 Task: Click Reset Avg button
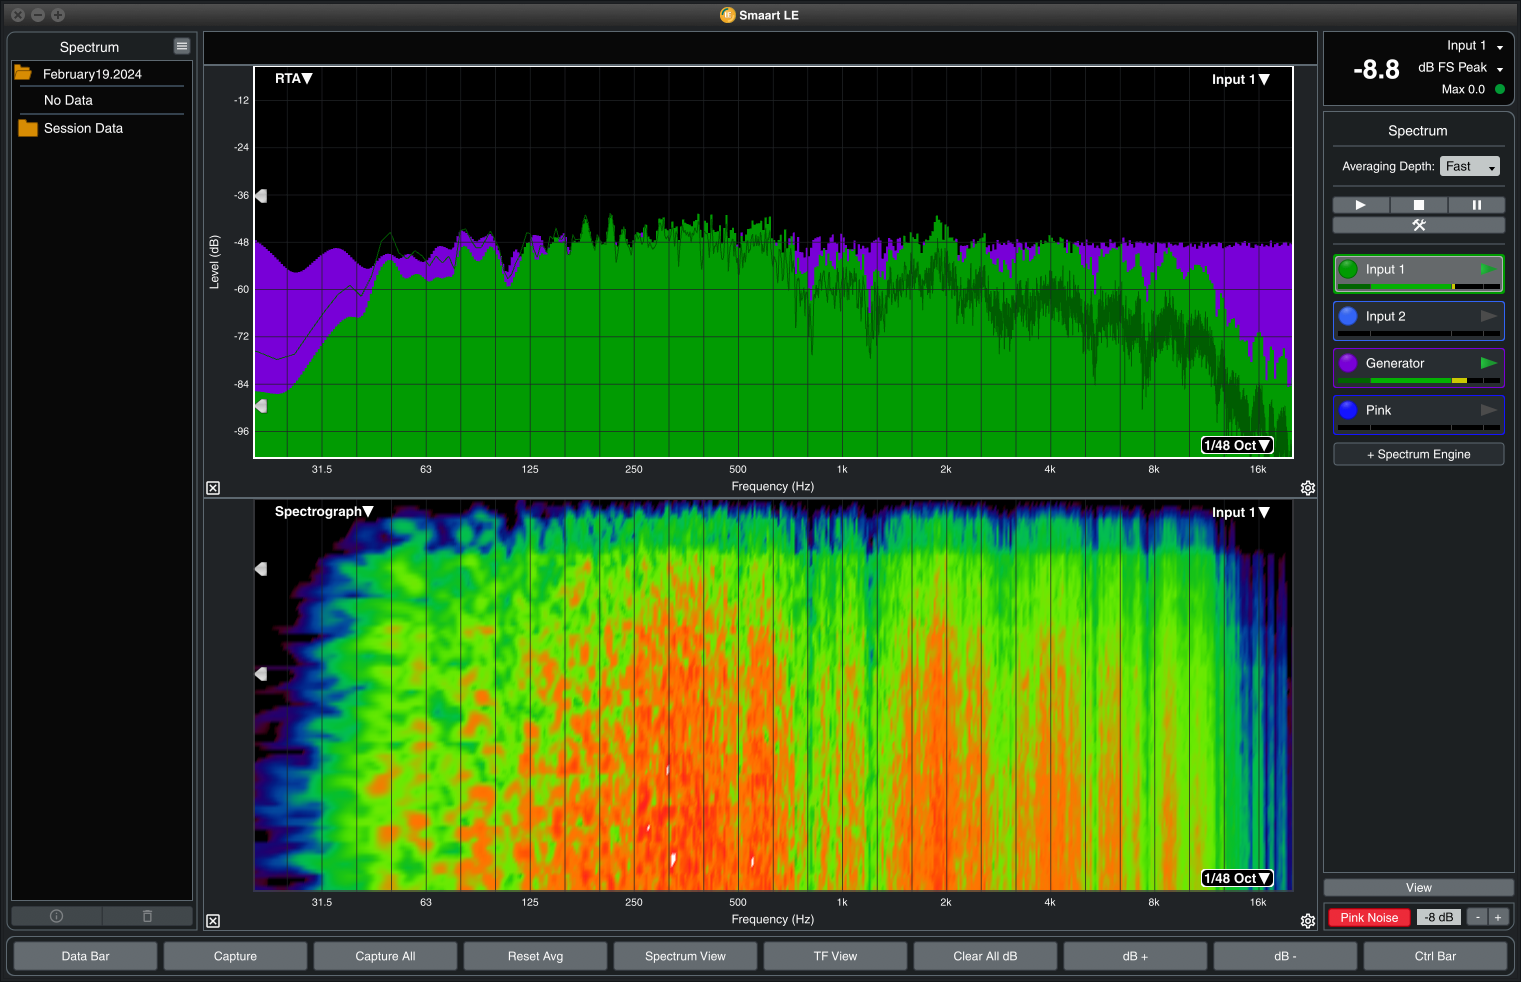535,956
